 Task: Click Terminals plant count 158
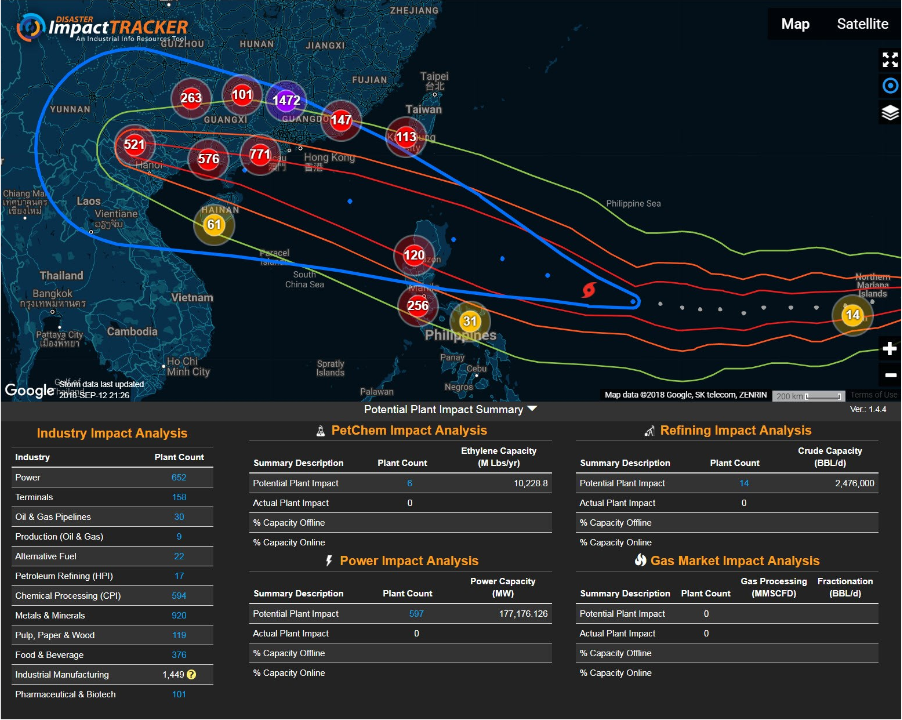point(179,497)
